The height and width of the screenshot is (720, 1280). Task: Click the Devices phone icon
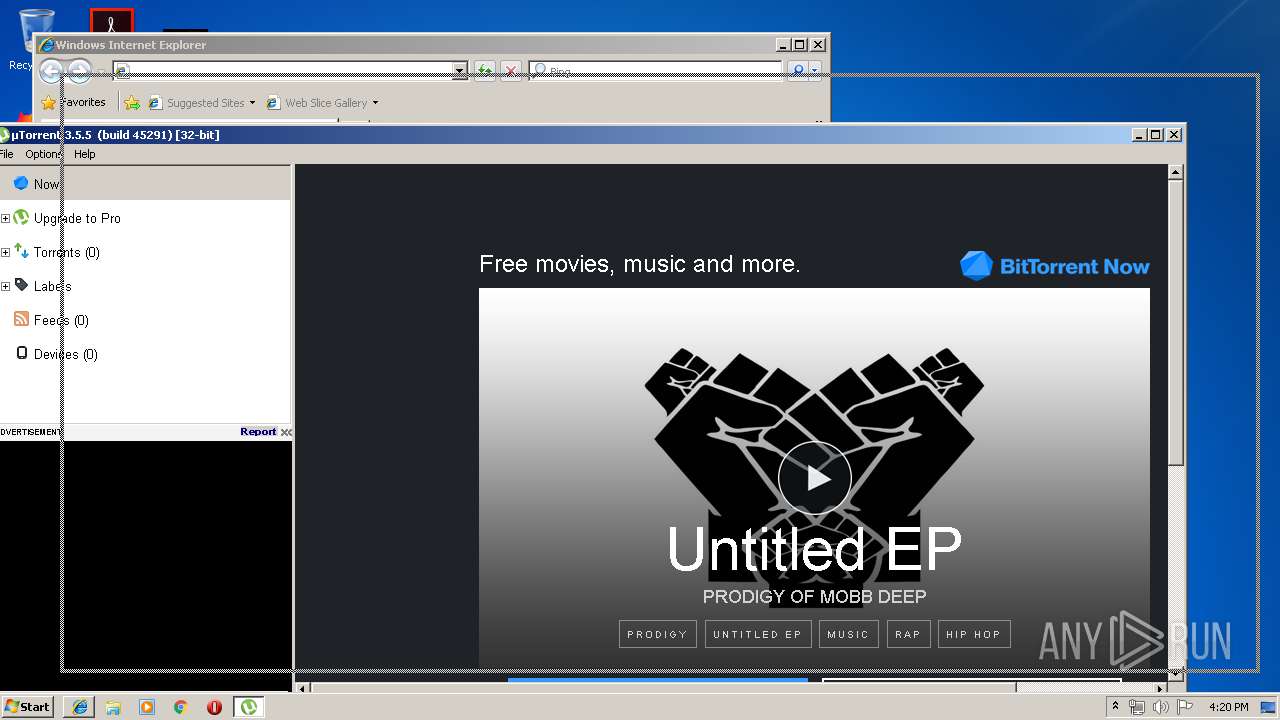pyautogui.click(x=21, y=353)
